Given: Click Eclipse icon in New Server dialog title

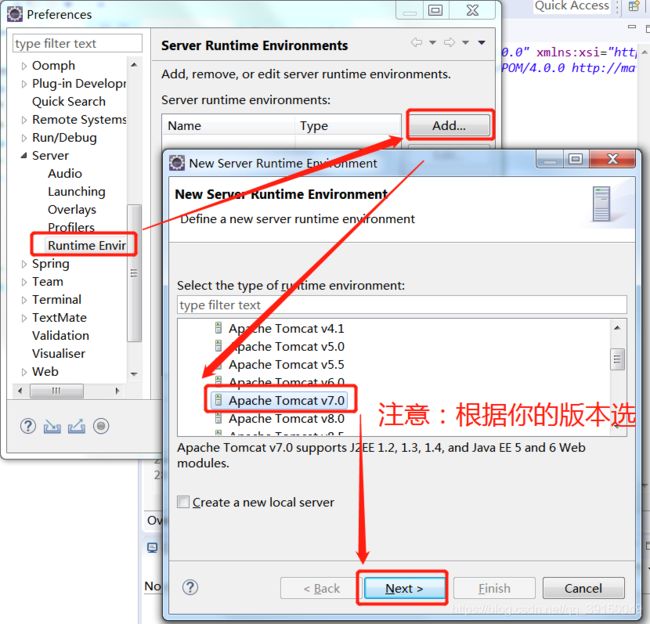Looking at the screenshot, I should (x=177, y=163).
